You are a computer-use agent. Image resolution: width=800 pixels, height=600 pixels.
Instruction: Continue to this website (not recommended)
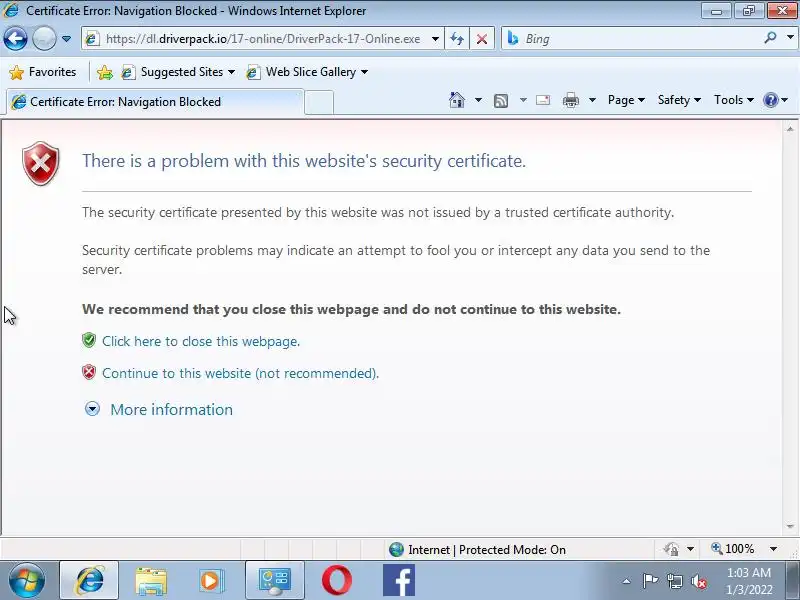click(x=240, y=373)
